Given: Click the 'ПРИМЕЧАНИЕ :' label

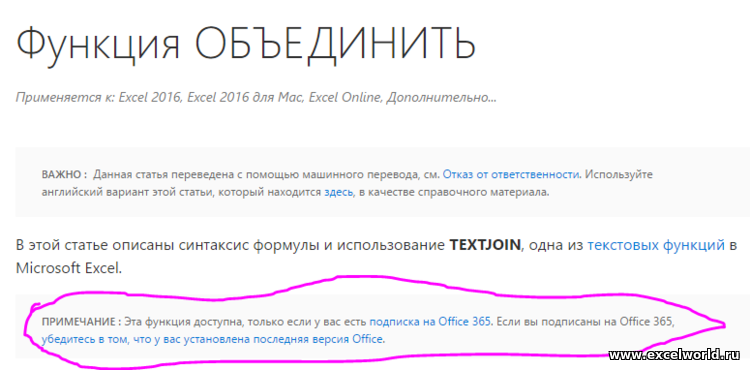Looking at the screenshot, I should point(81,322).
